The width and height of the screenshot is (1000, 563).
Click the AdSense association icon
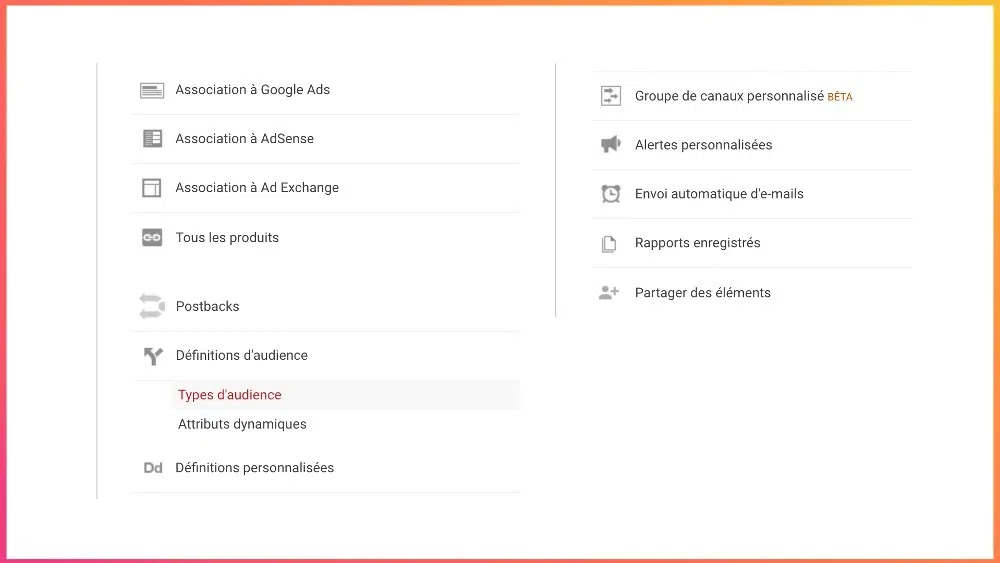pos(152,138)
